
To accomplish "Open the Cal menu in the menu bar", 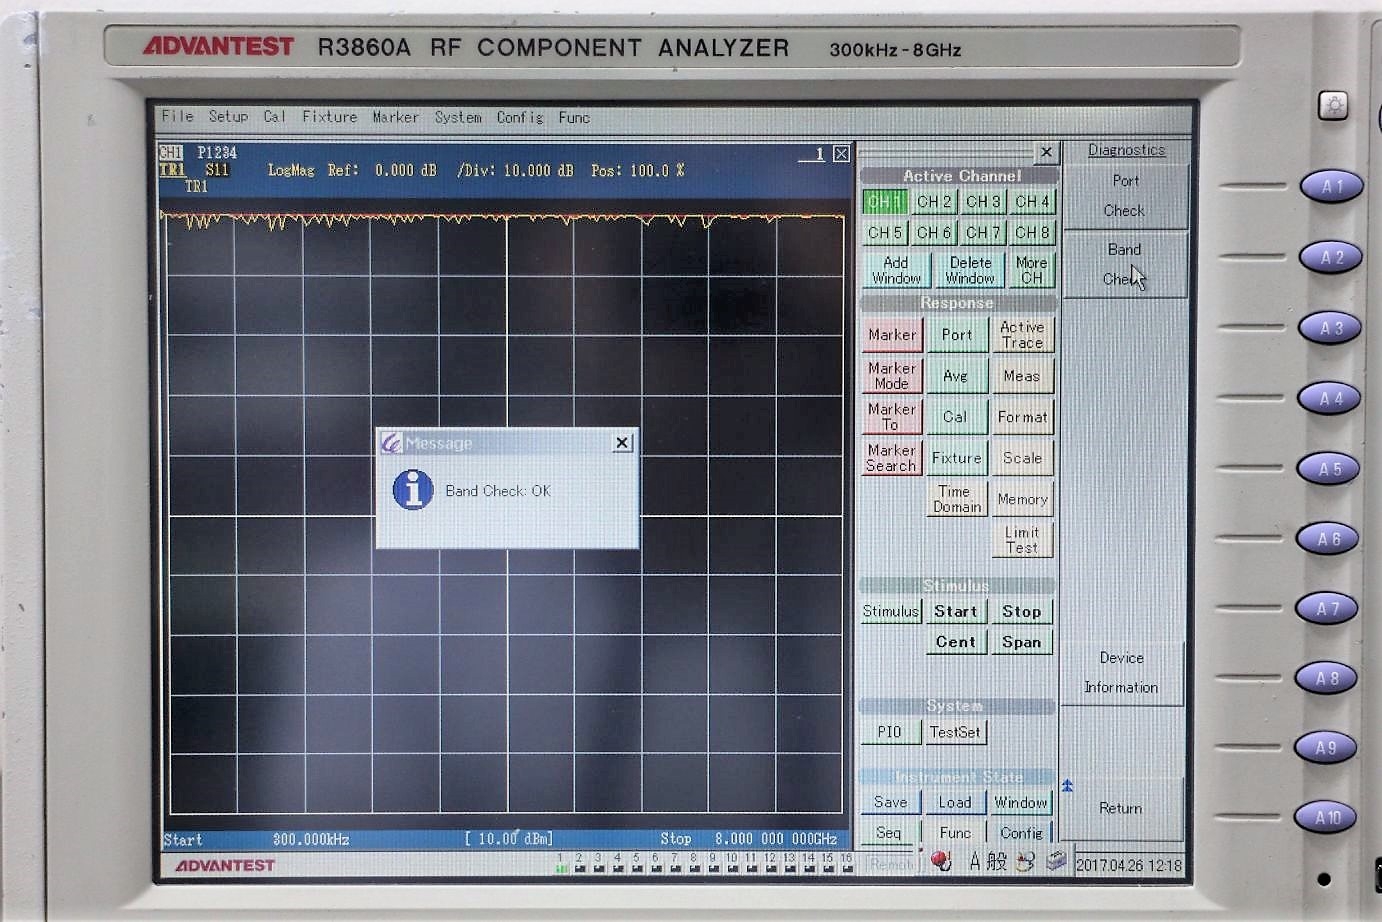I will pyautogui.click(x=274, y=117).
